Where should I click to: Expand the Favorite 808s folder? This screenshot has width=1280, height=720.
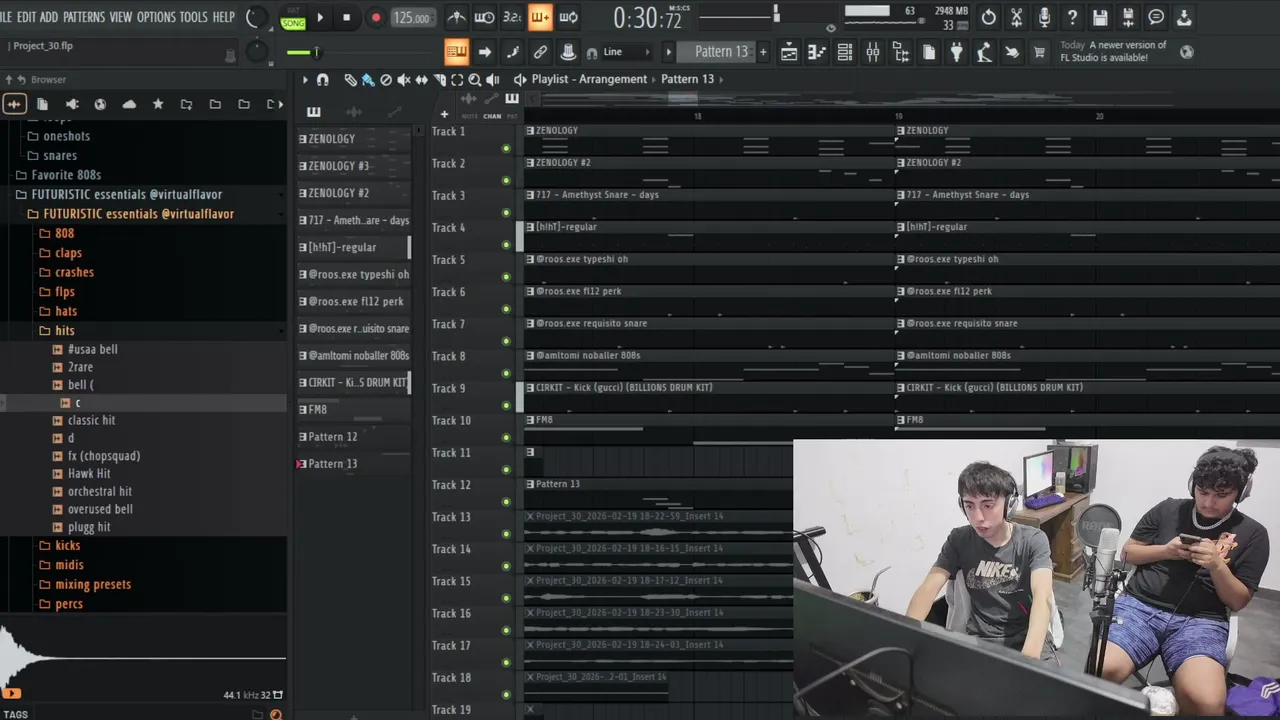[x=66, y=175]
